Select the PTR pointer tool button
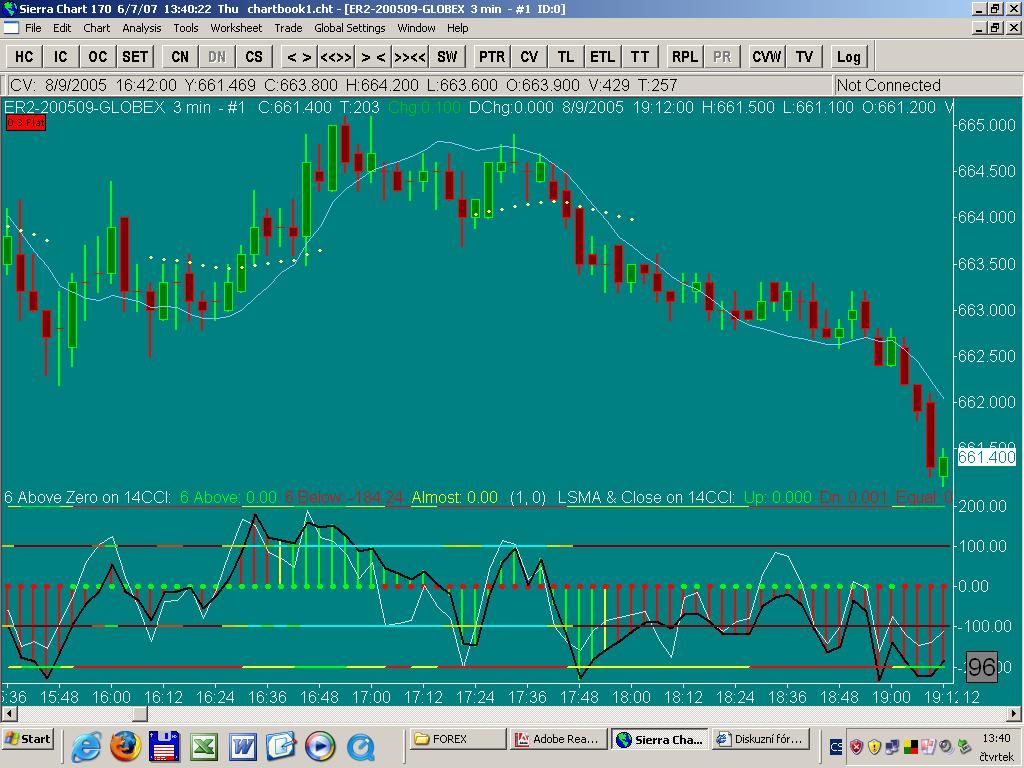 pyautogui.click(x=491, y=57)
